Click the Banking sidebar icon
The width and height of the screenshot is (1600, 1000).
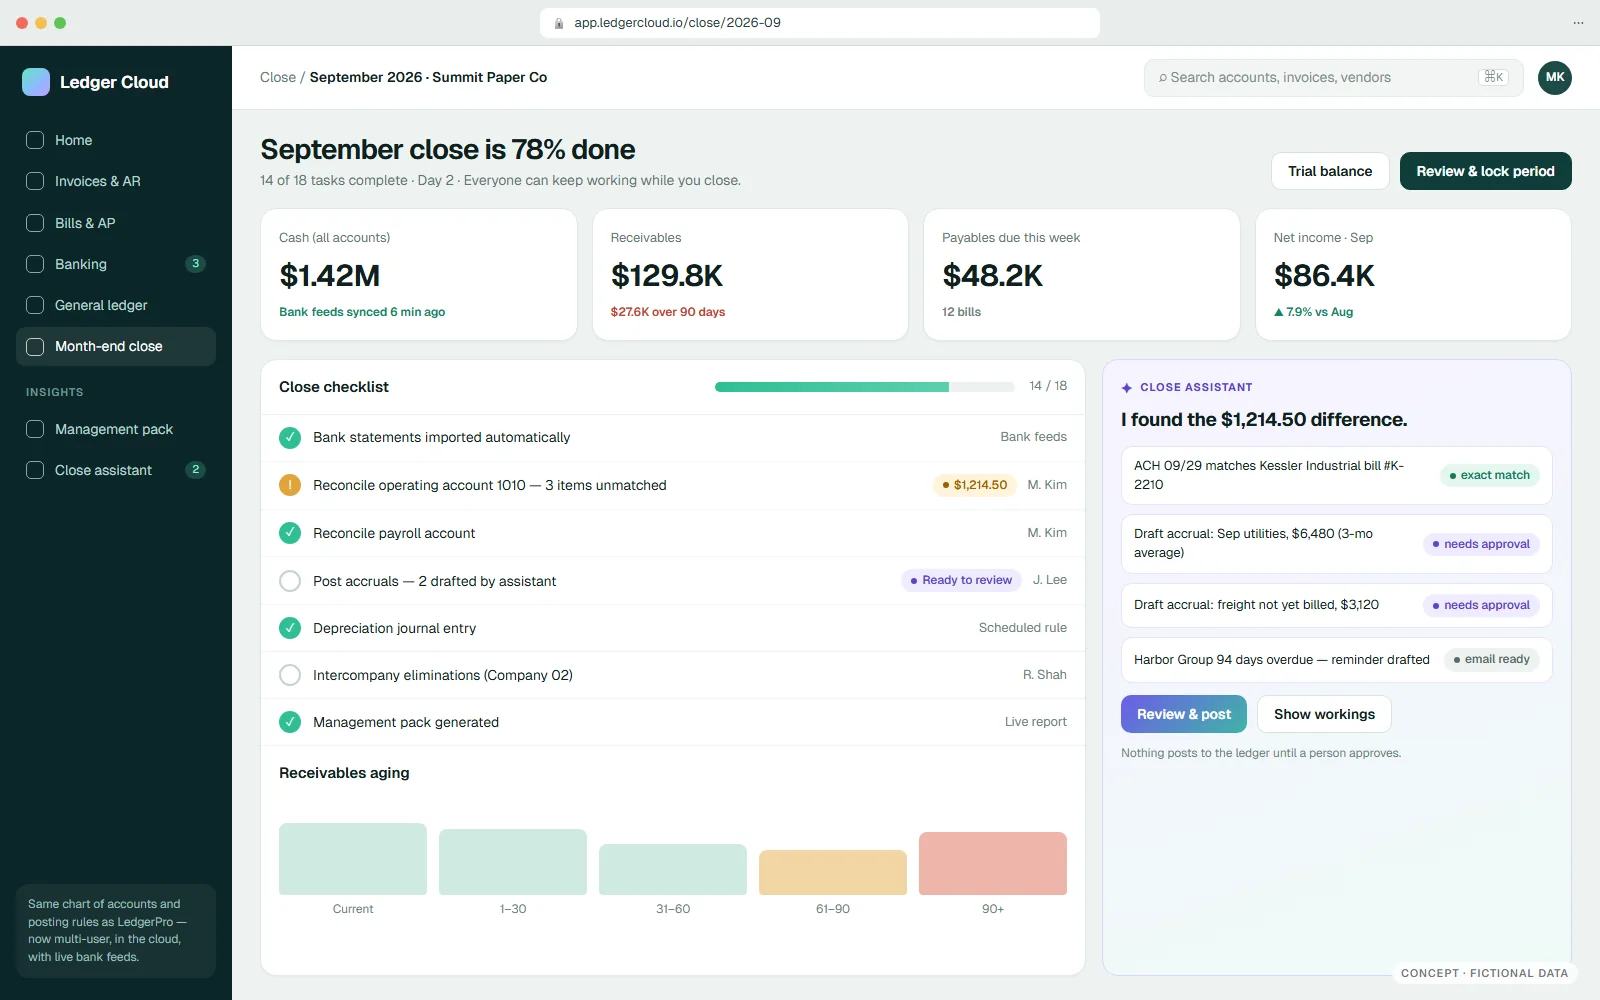click(35, 264)
